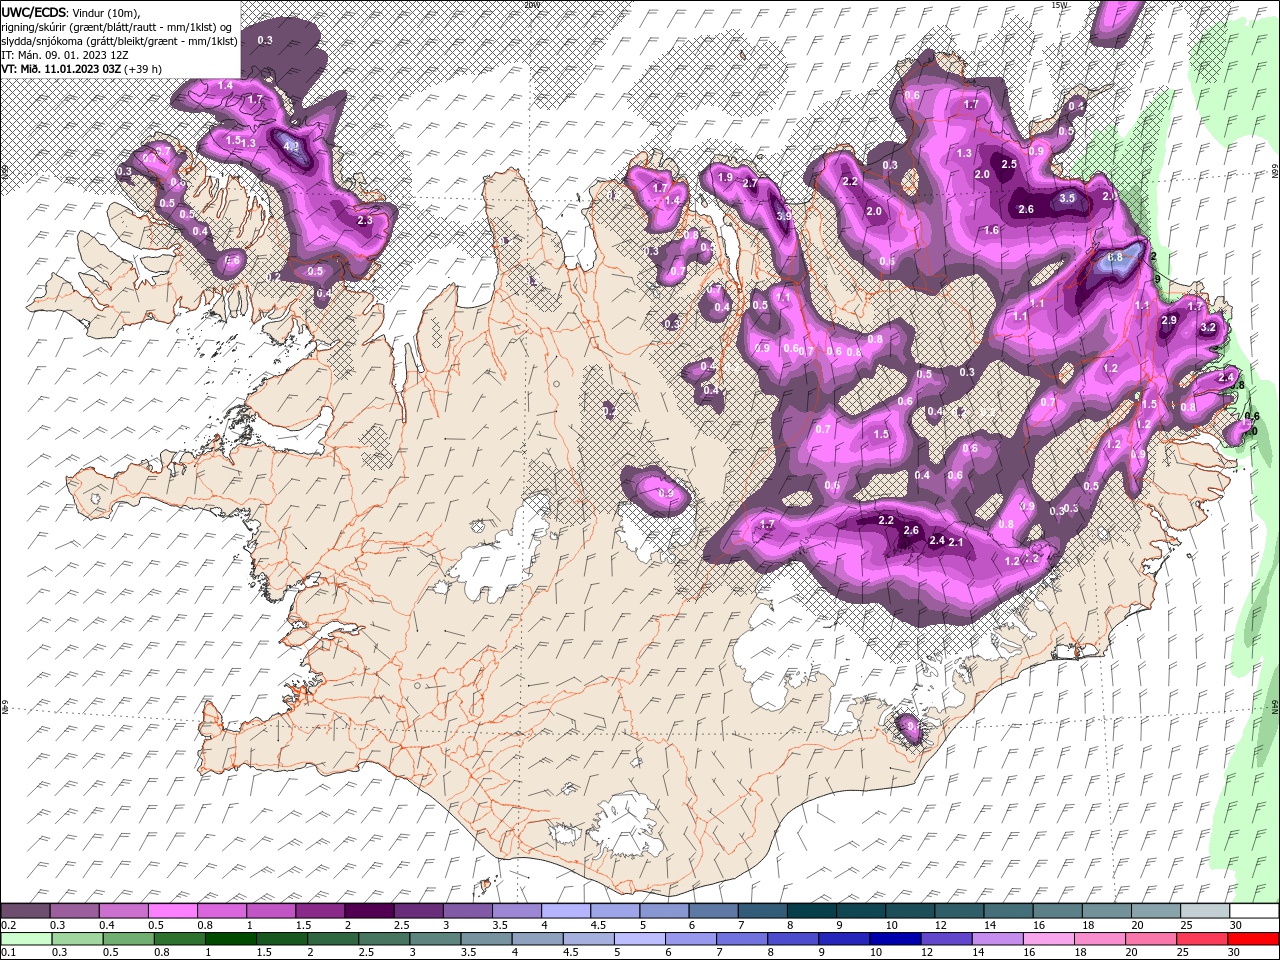Pick the palest green rain swatch labeled 0.1

pos(25,939)
